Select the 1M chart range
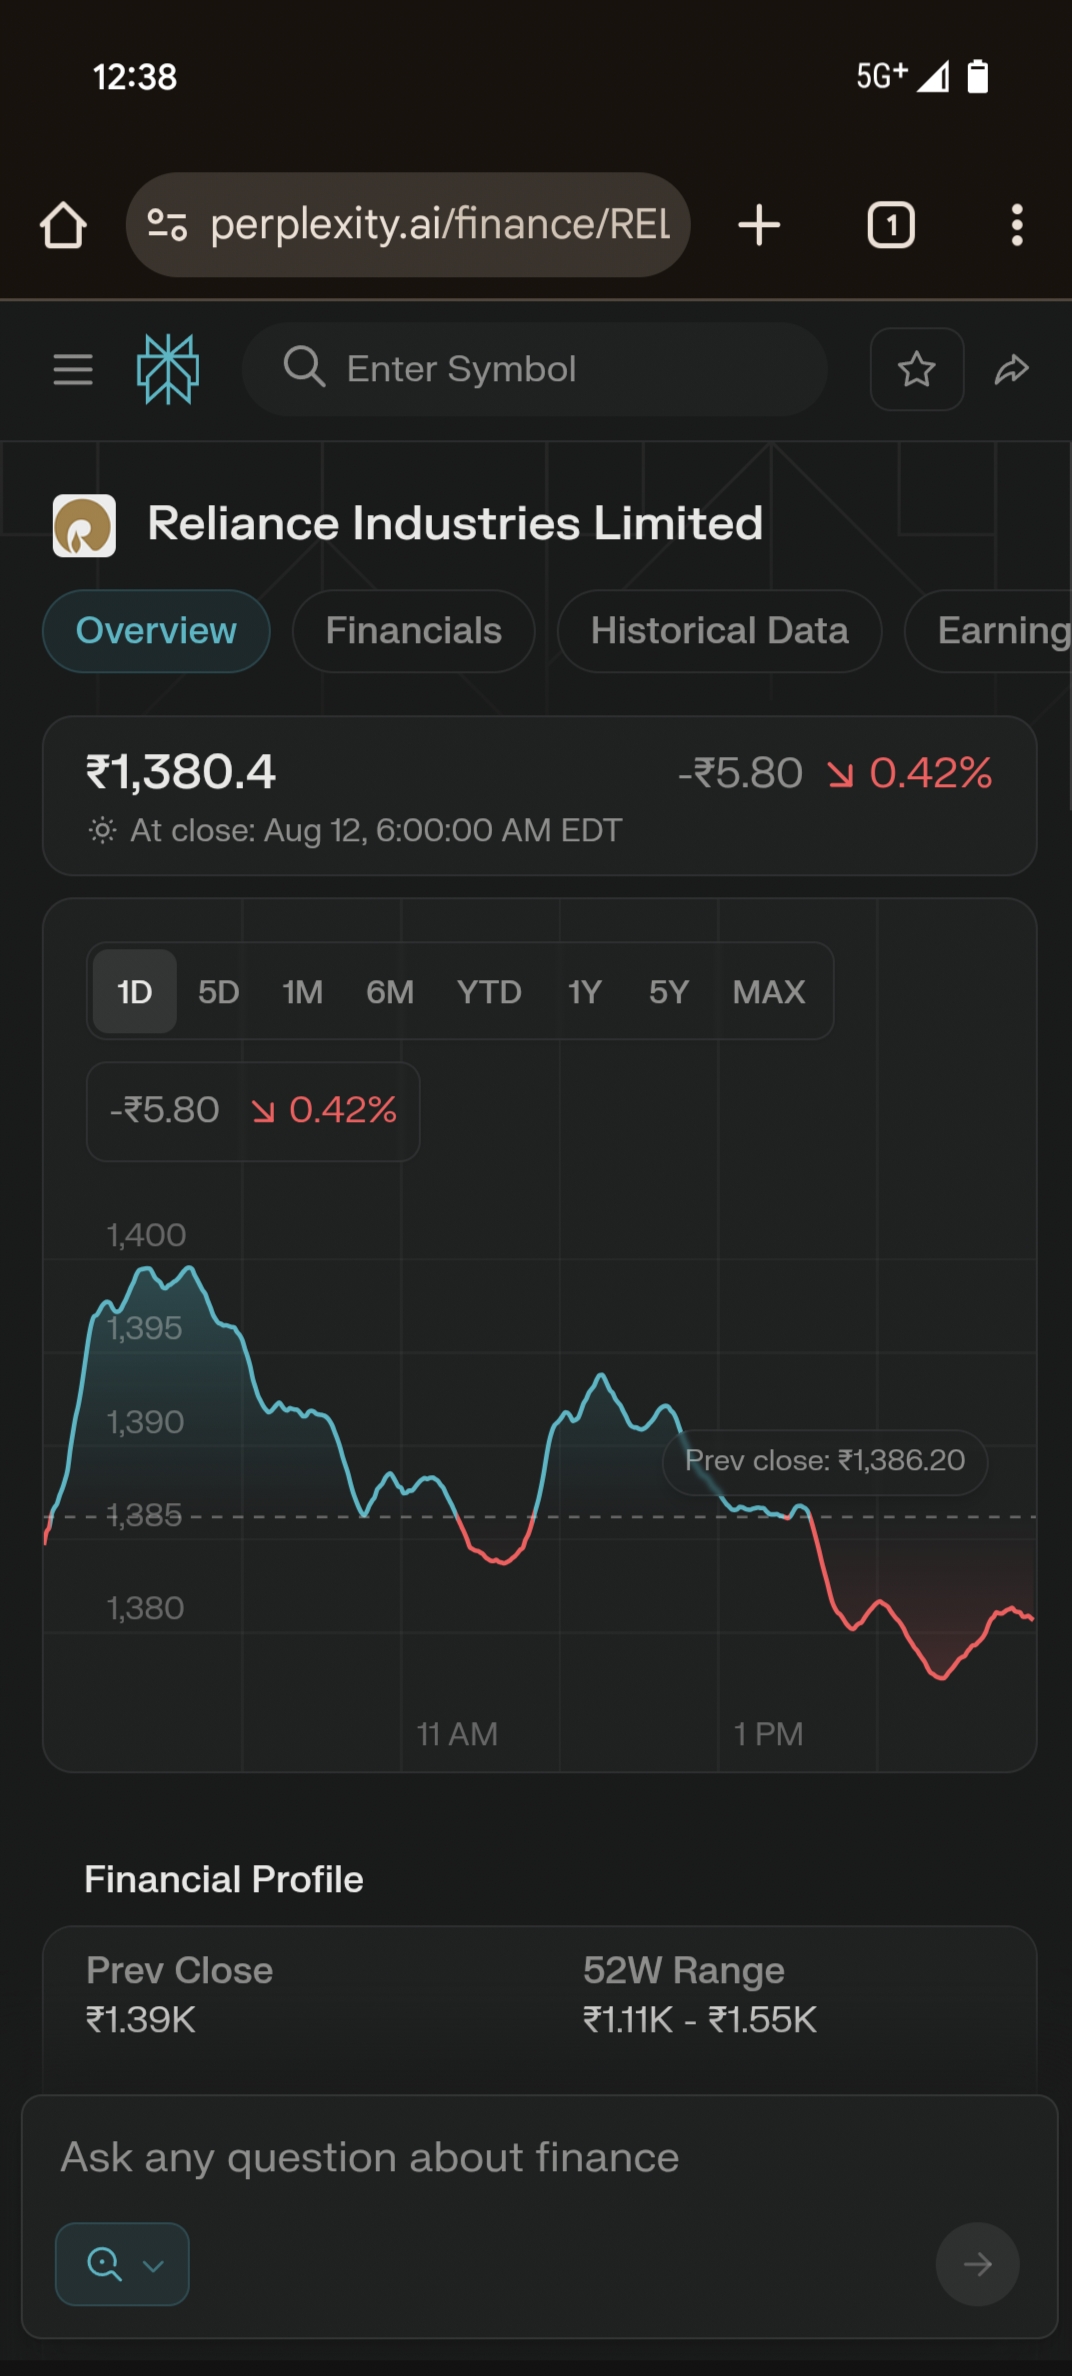Image resolution: width=1072 pixels, height=2376 pixels. point(302,992)
